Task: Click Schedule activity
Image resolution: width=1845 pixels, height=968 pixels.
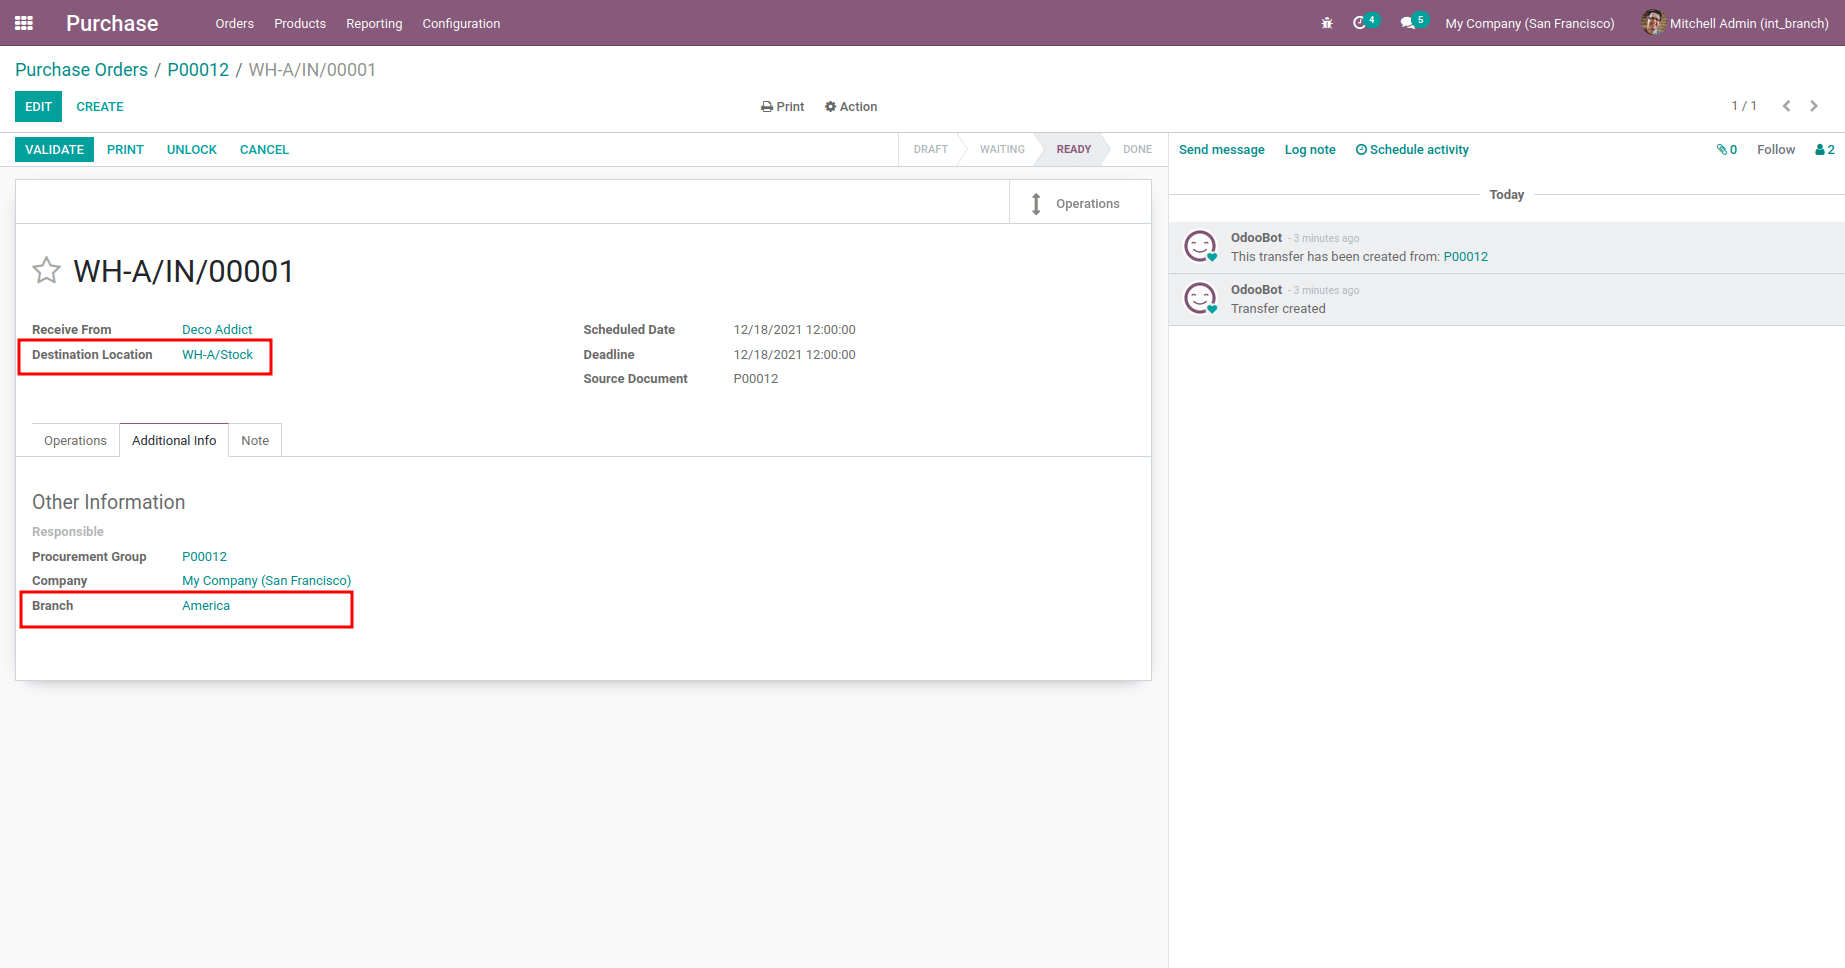Action: coord(1412,150)
